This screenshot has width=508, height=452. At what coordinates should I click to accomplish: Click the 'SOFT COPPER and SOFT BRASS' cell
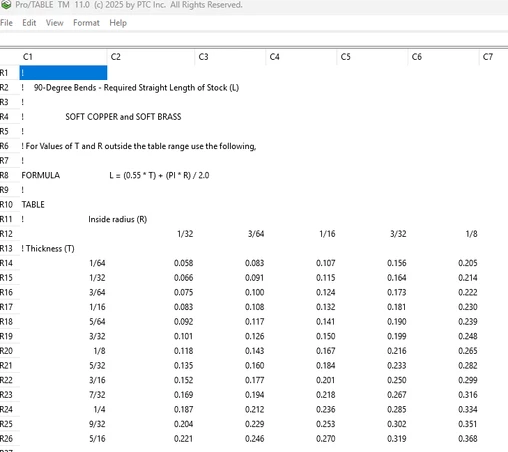tap(123, 117)
